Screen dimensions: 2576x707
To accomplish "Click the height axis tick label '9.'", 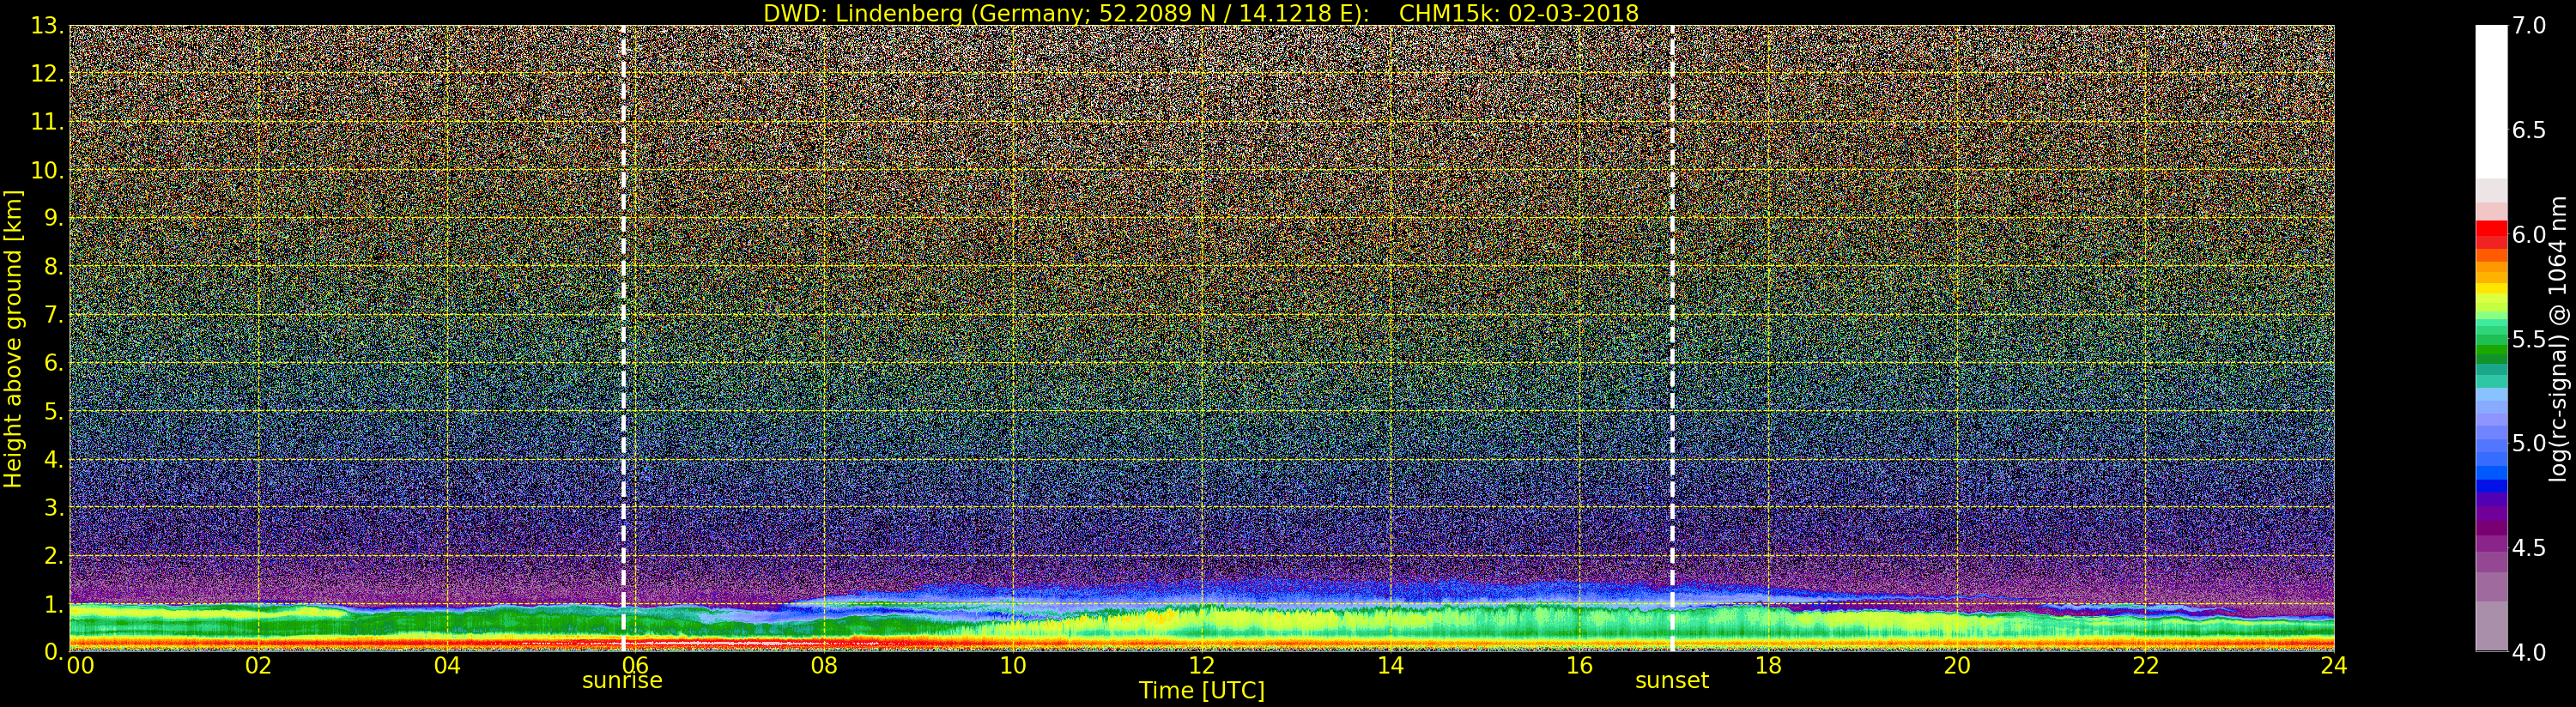I will tap(54, 218).
